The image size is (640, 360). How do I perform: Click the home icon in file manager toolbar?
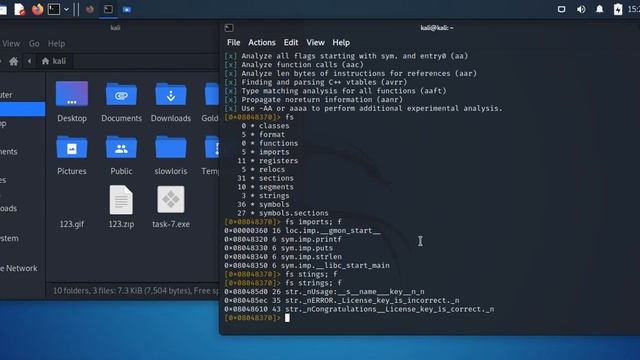(13, 61)
